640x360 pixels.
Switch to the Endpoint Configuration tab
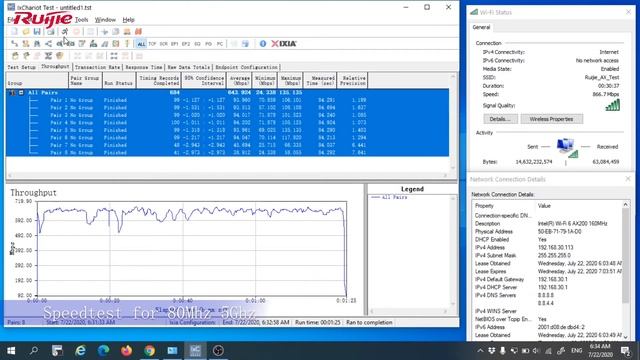247,67
